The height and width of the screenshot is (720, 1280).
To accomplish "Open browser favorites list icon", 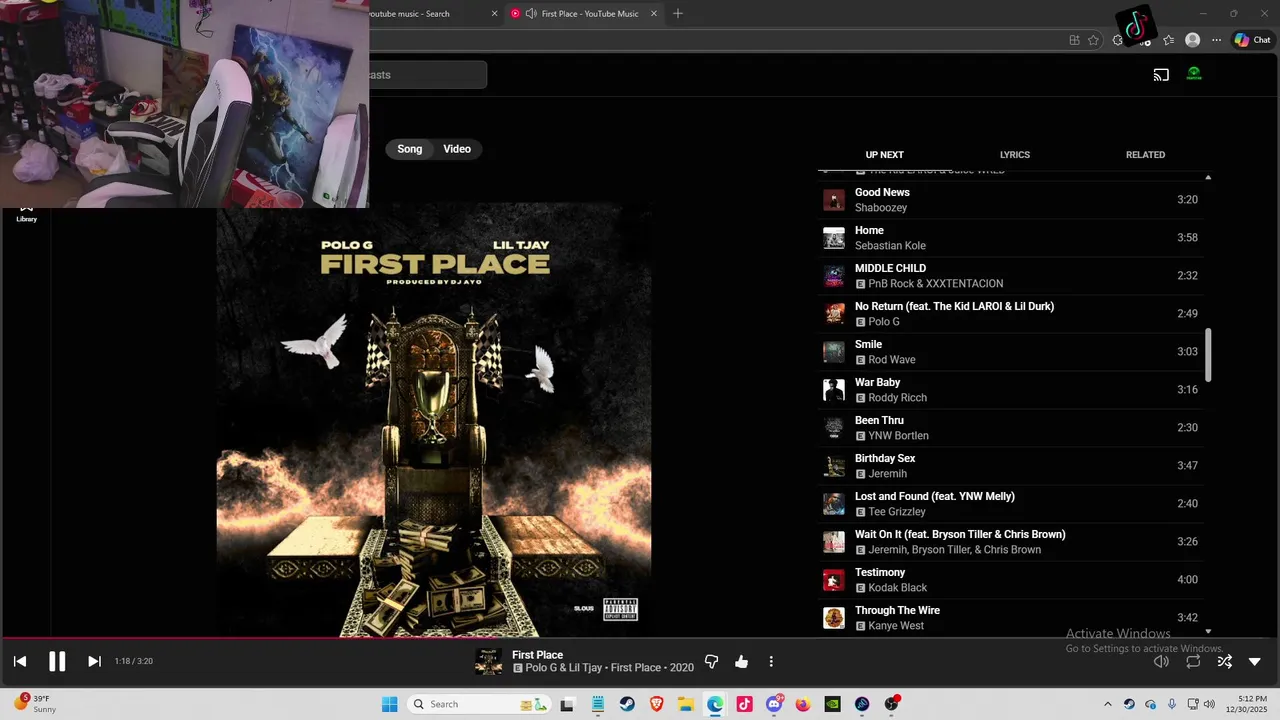I will click(x=1168, y=40).
